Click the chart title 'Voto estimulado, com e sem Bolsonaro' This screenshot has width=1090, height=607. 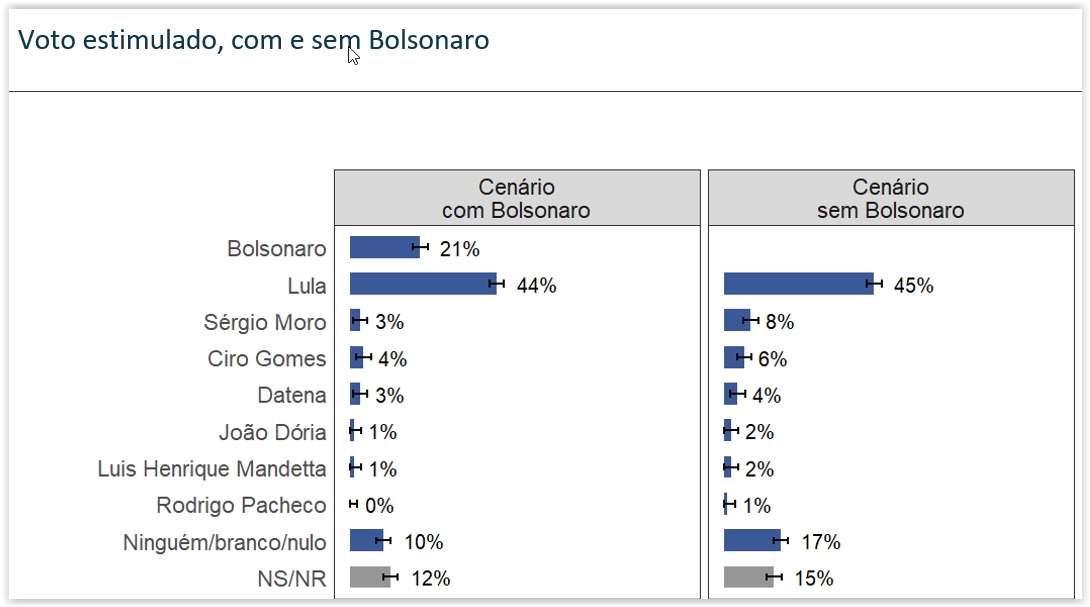(254, 41)
